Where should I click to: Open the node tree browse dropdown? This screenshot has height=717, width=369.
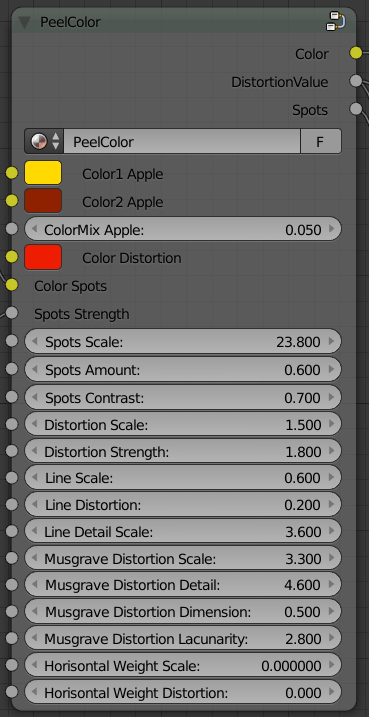[x=45, y=141]
